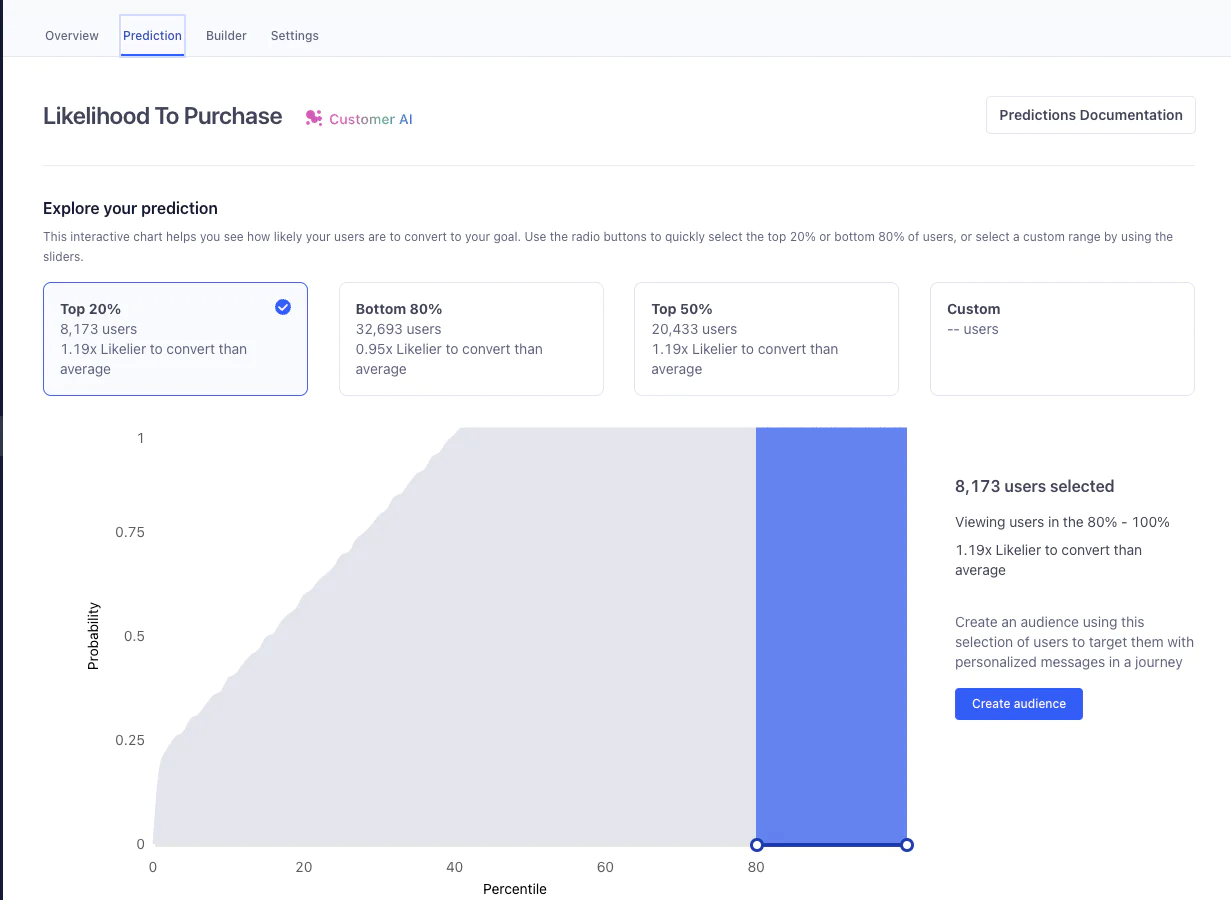
Task: Go to the Settings tab
Action: coord(295,36)
